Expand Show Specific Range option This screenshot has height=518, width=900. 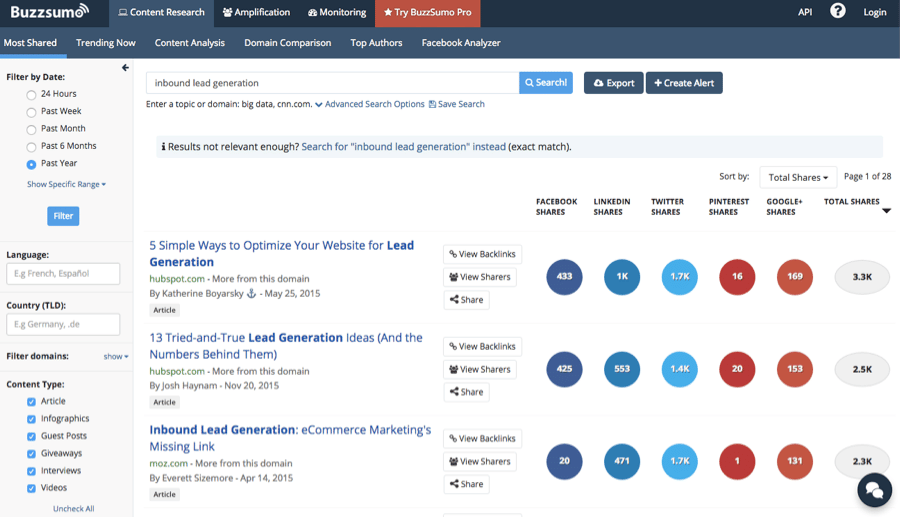(66, 184)
